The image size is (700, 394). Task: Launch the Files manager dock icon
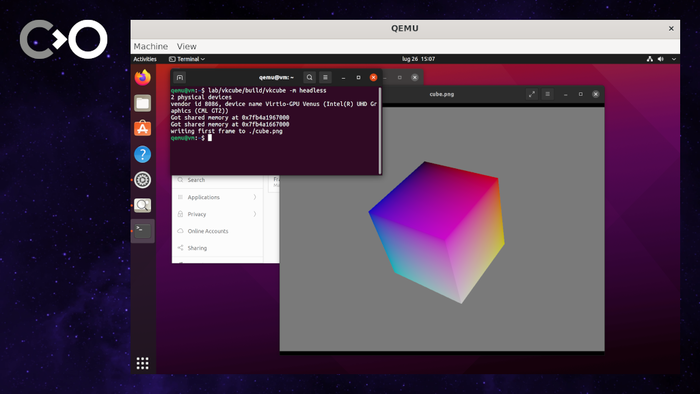tap(142, 103)
